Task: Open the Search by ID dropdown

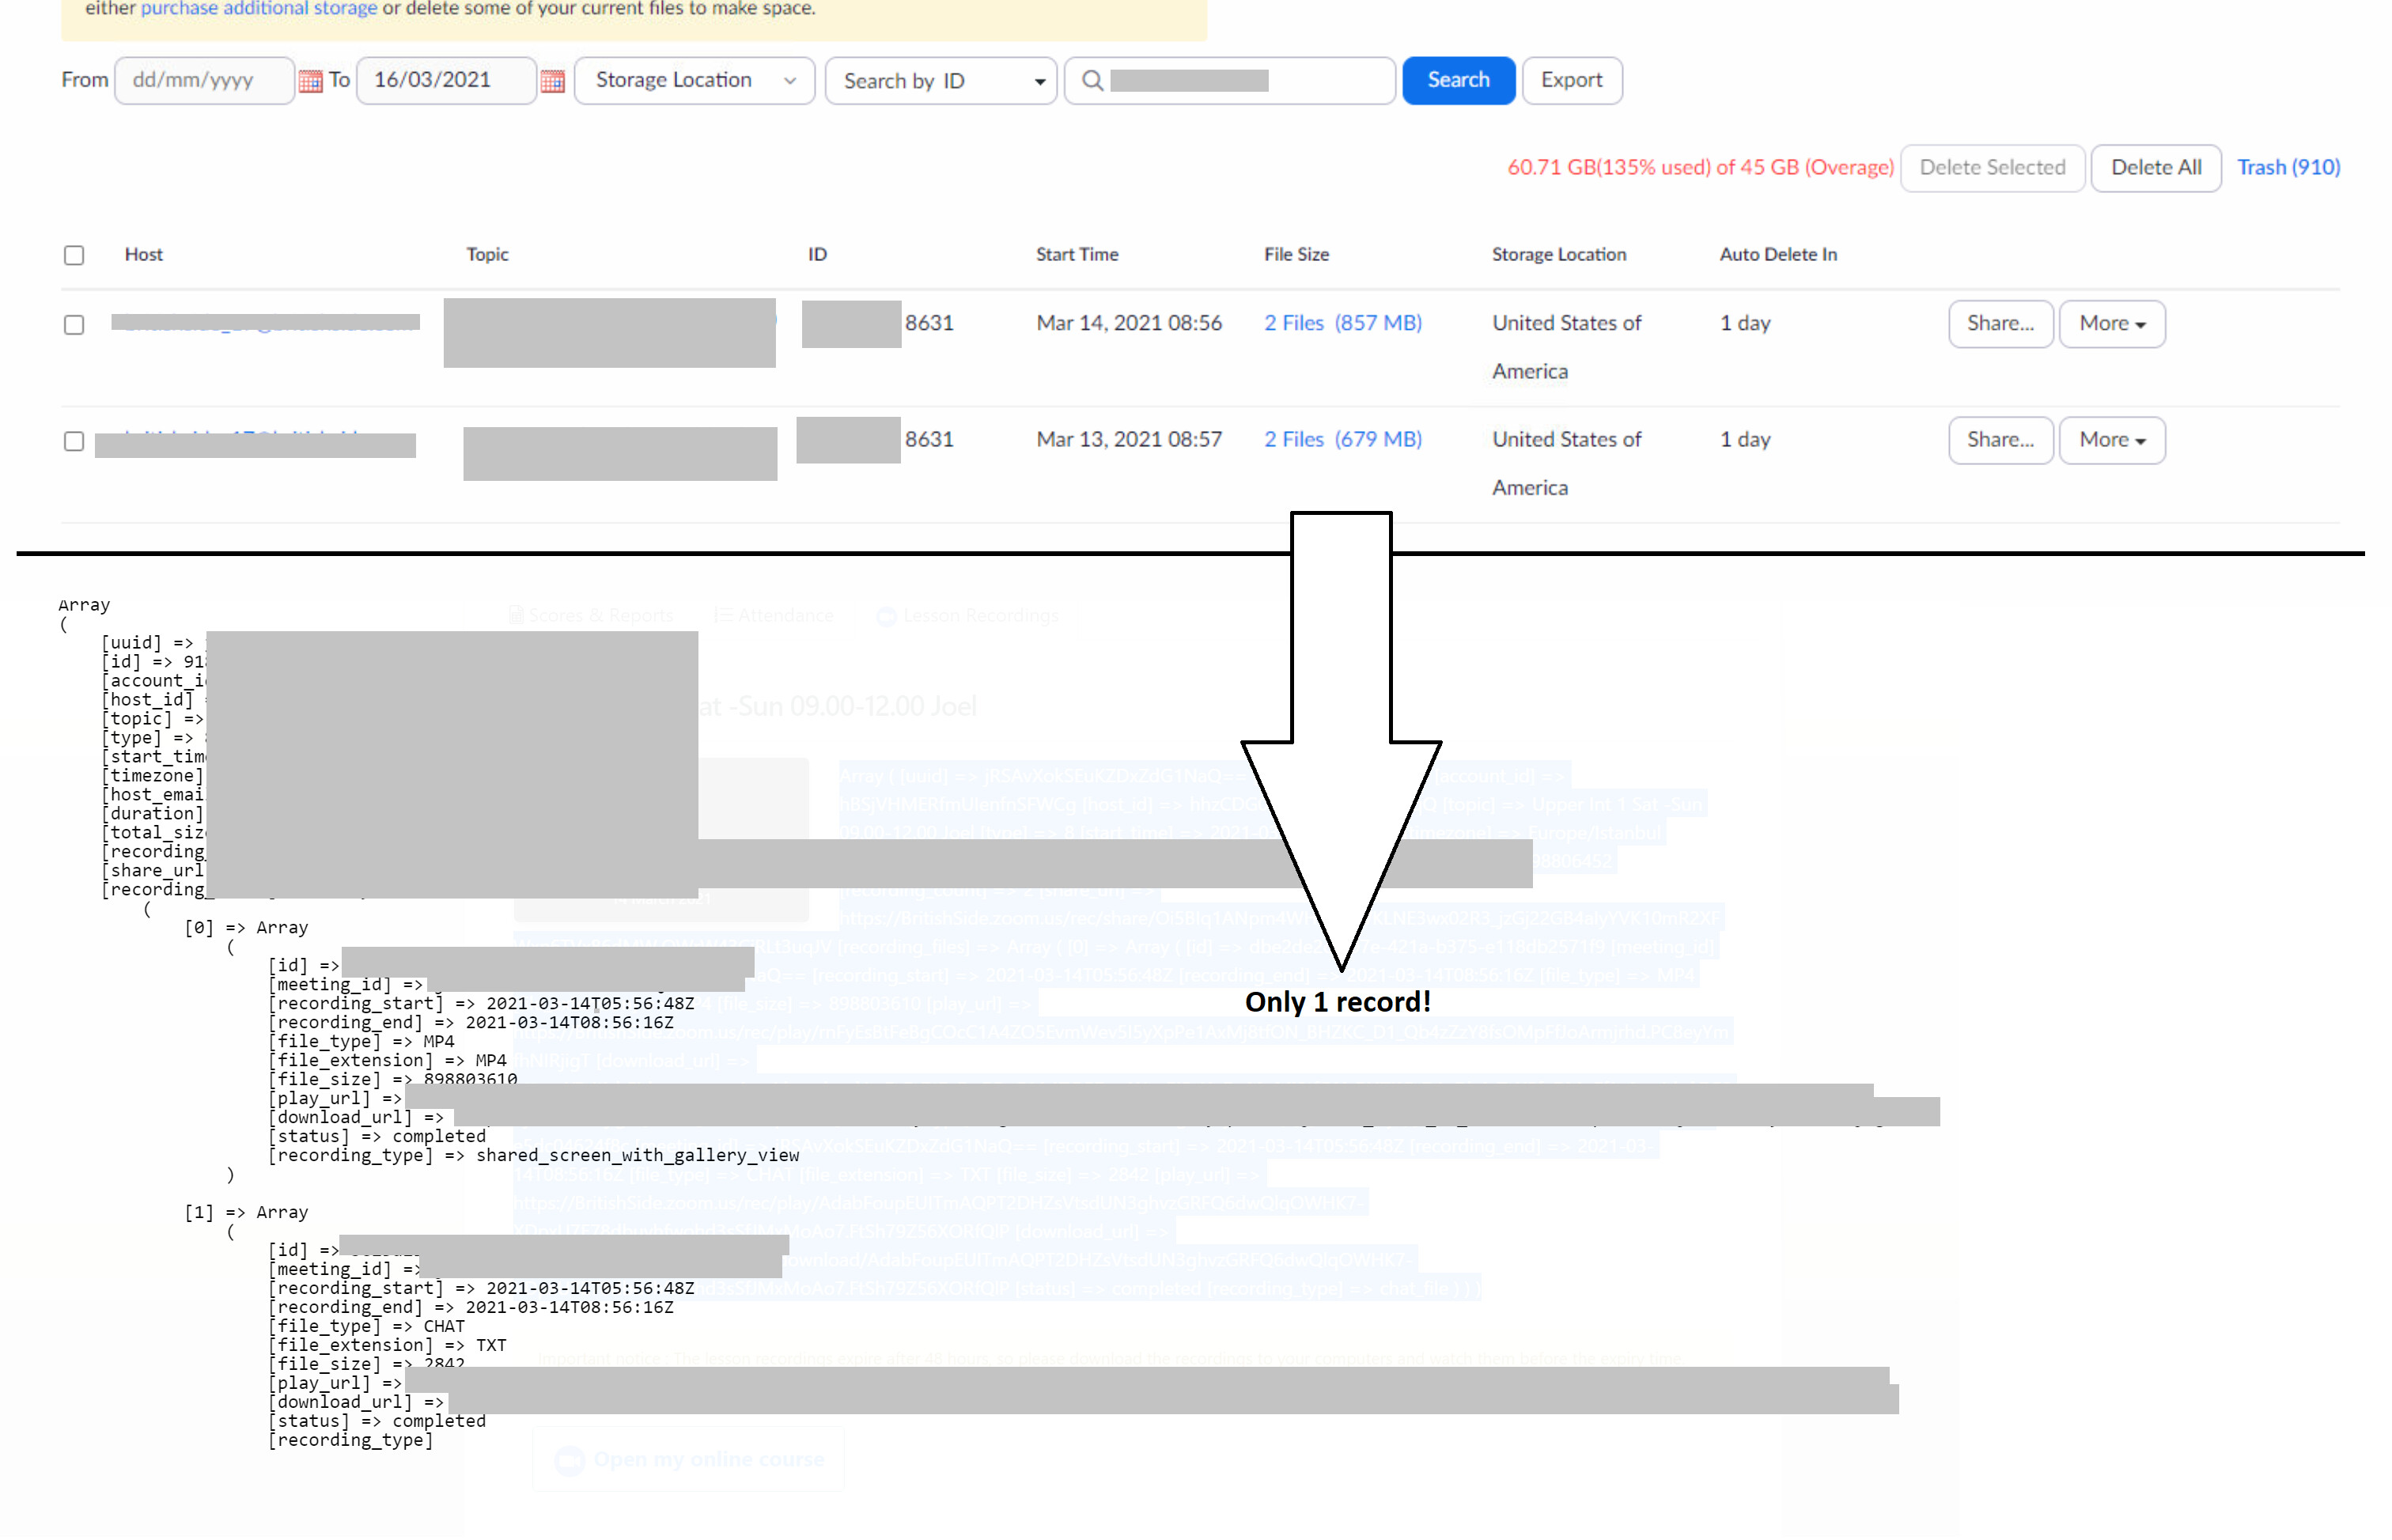Action: [x=941, y=81]
